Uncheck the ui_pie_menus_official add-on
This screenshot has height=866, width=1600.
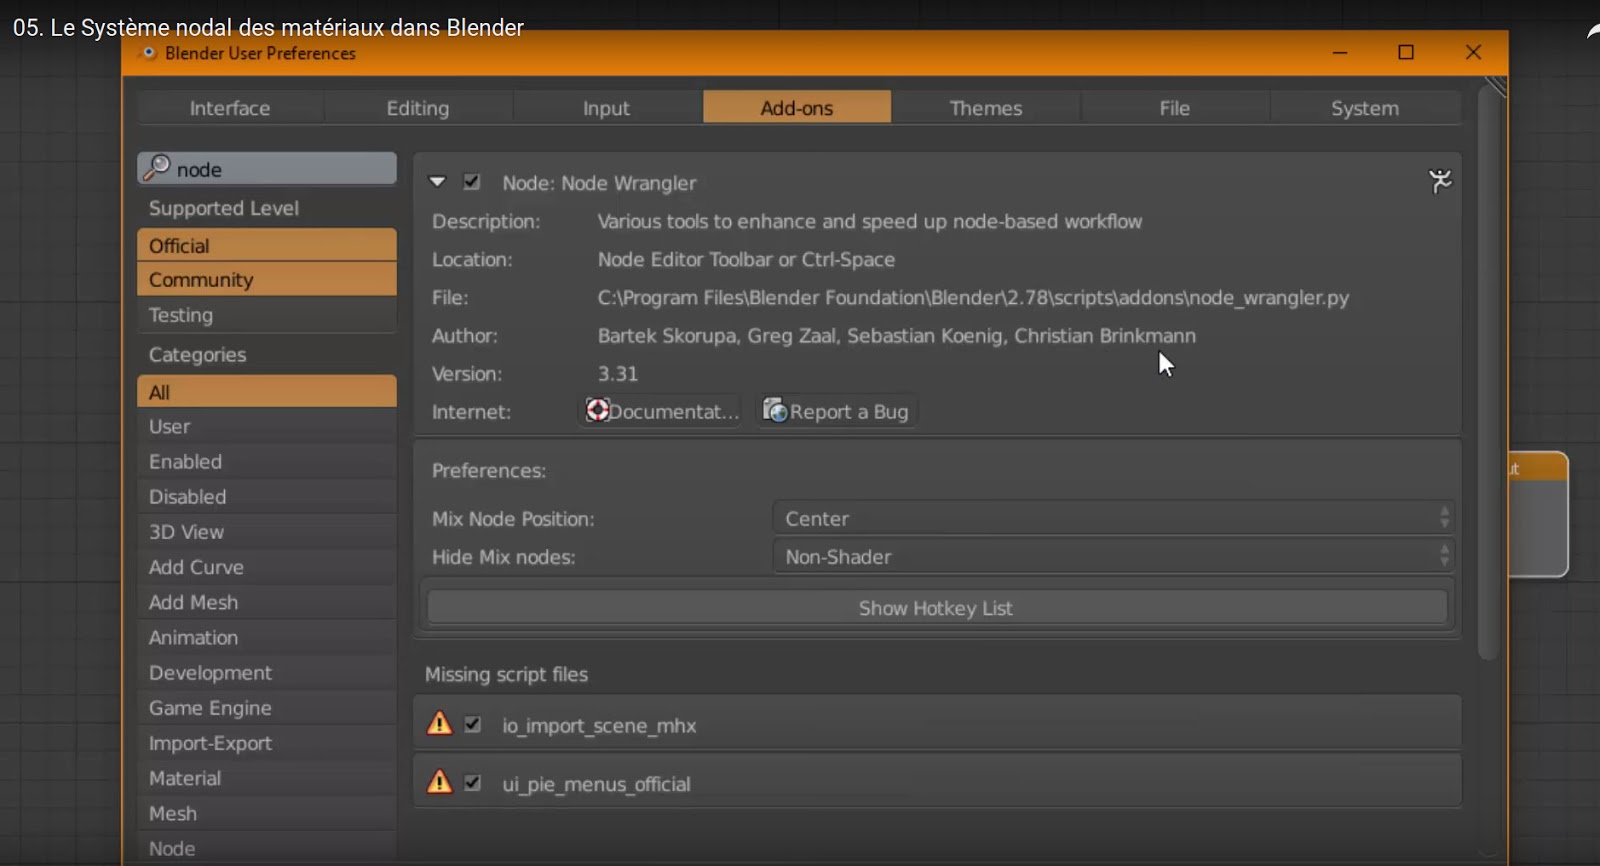[473, 783]
